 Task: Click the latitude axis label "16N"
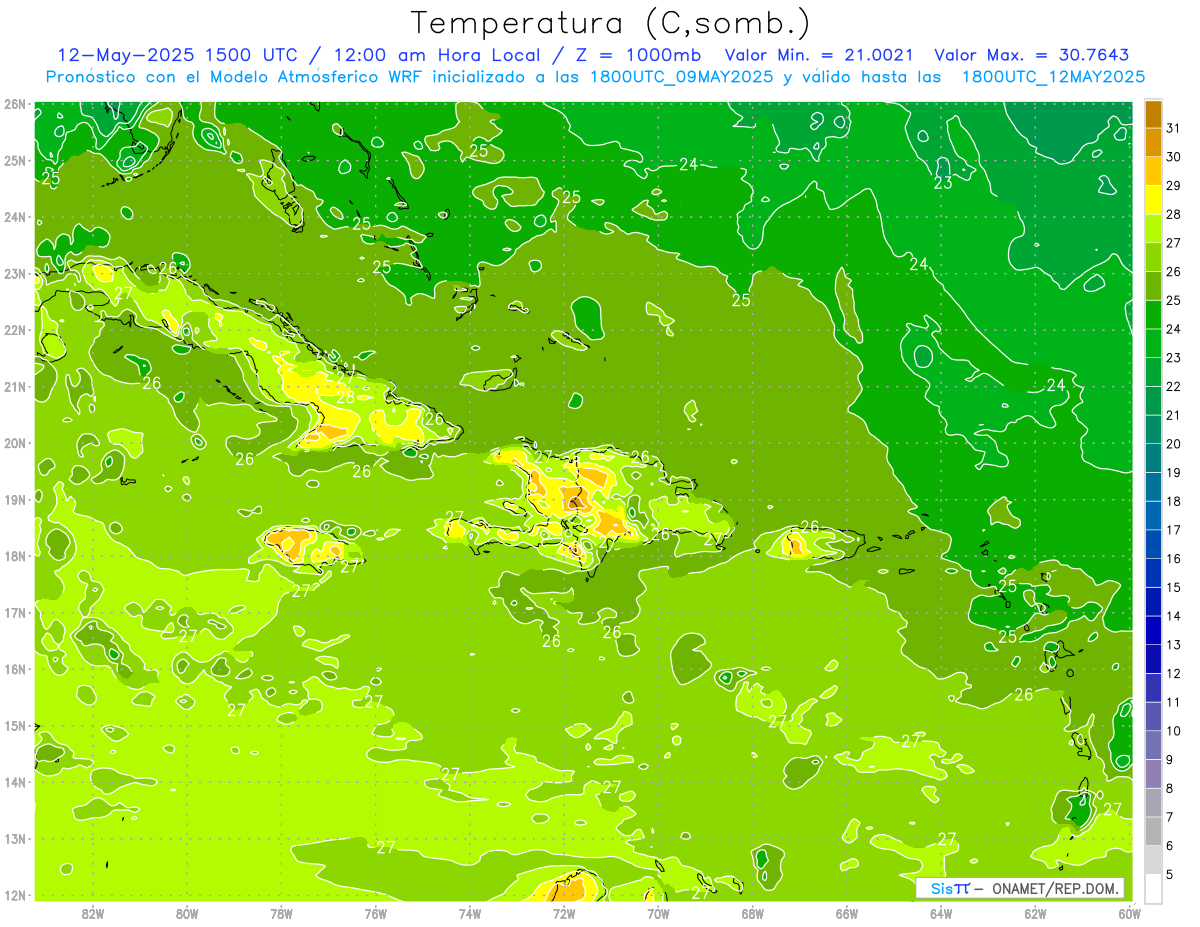click(15, 669)
